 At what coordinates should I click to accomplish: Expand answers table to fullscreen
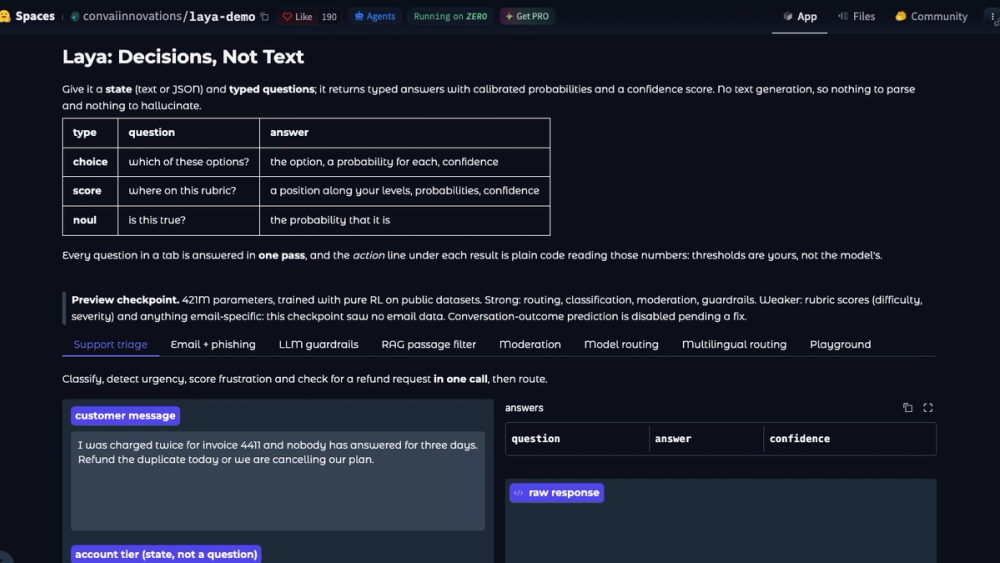tap(928, 407)
